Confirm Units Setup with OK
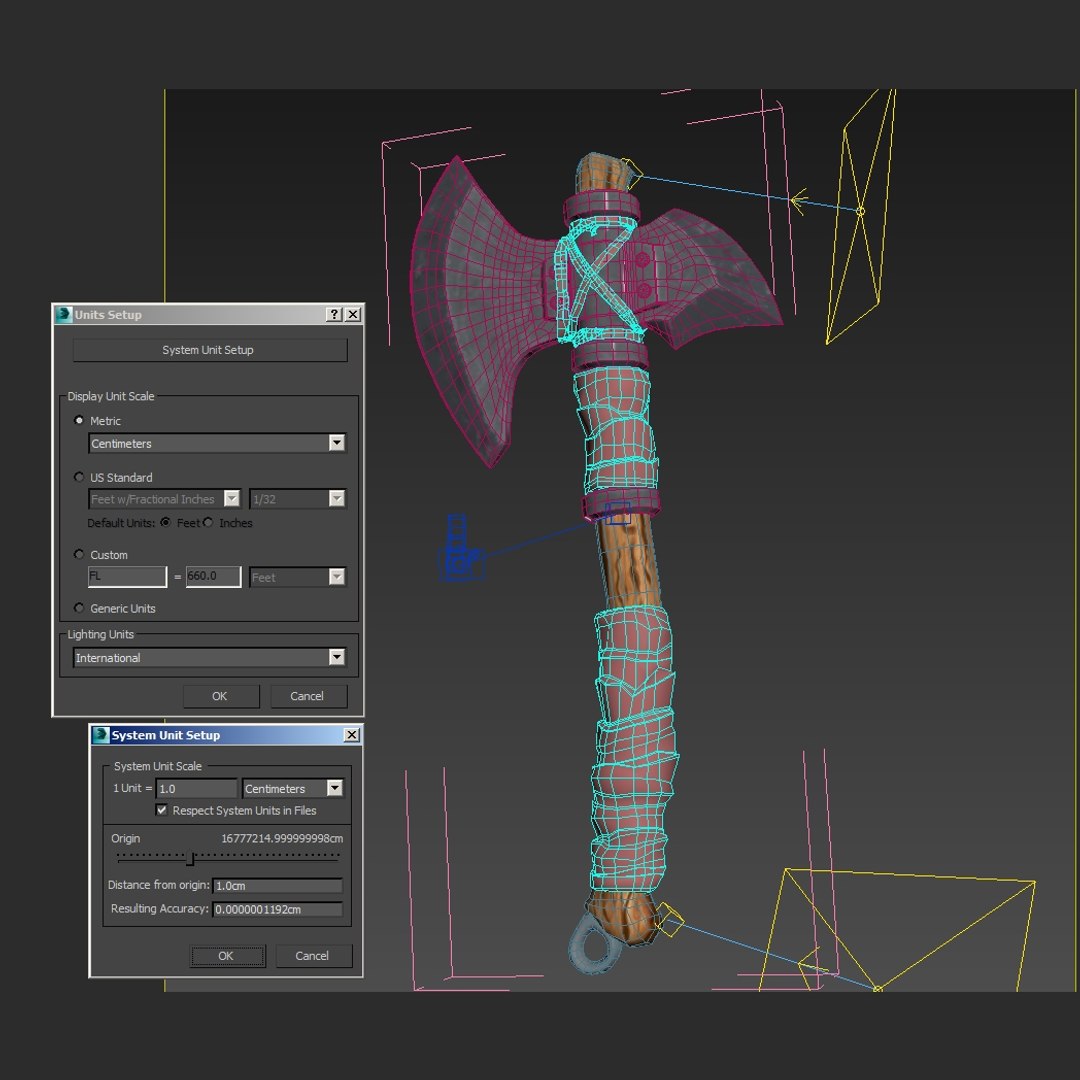Viewport: 1080px width, 1080px height. [x=221, y=696]
